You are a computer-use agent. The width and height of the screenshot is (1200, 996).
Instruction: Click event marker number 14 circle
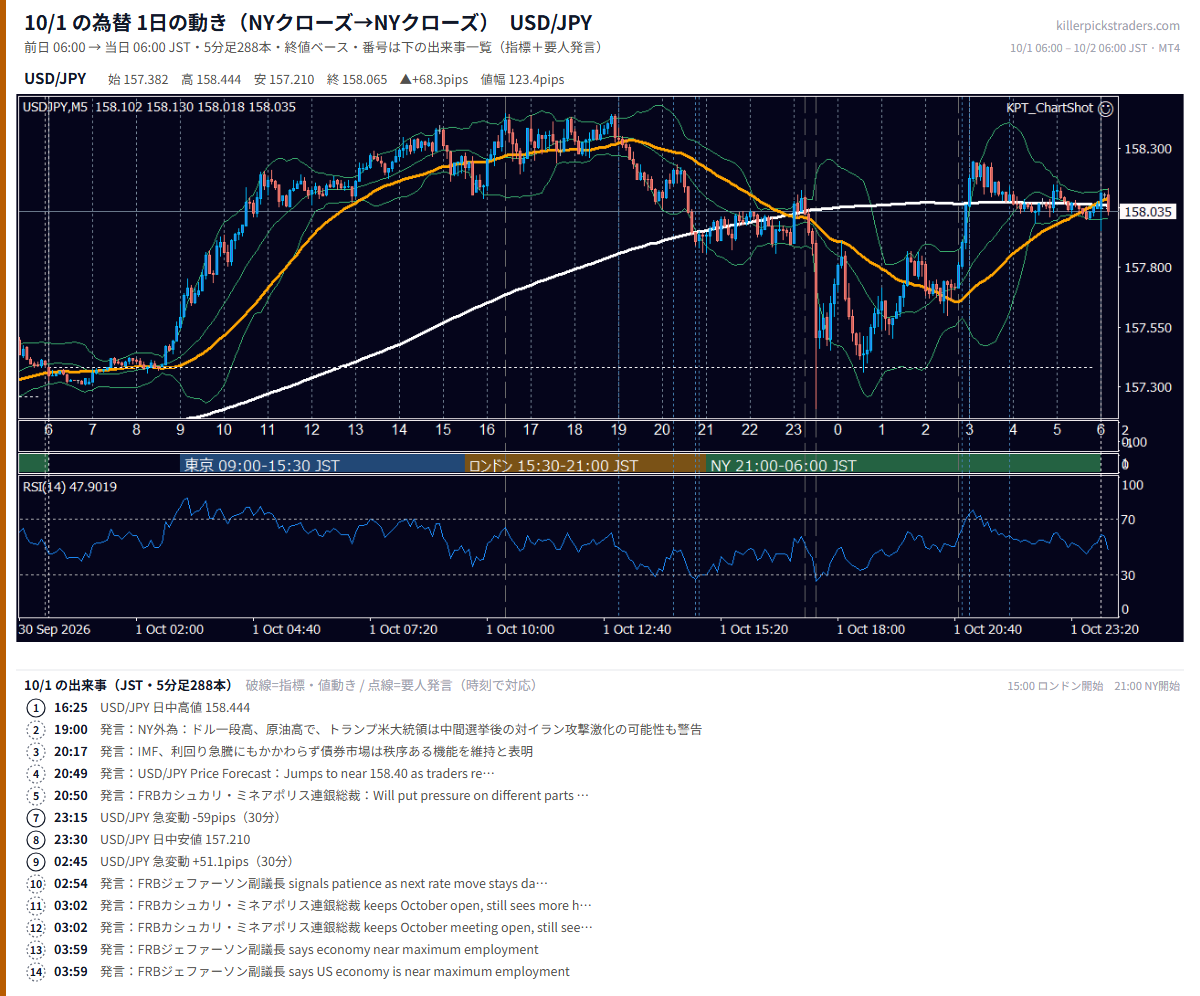click(37, 972)
